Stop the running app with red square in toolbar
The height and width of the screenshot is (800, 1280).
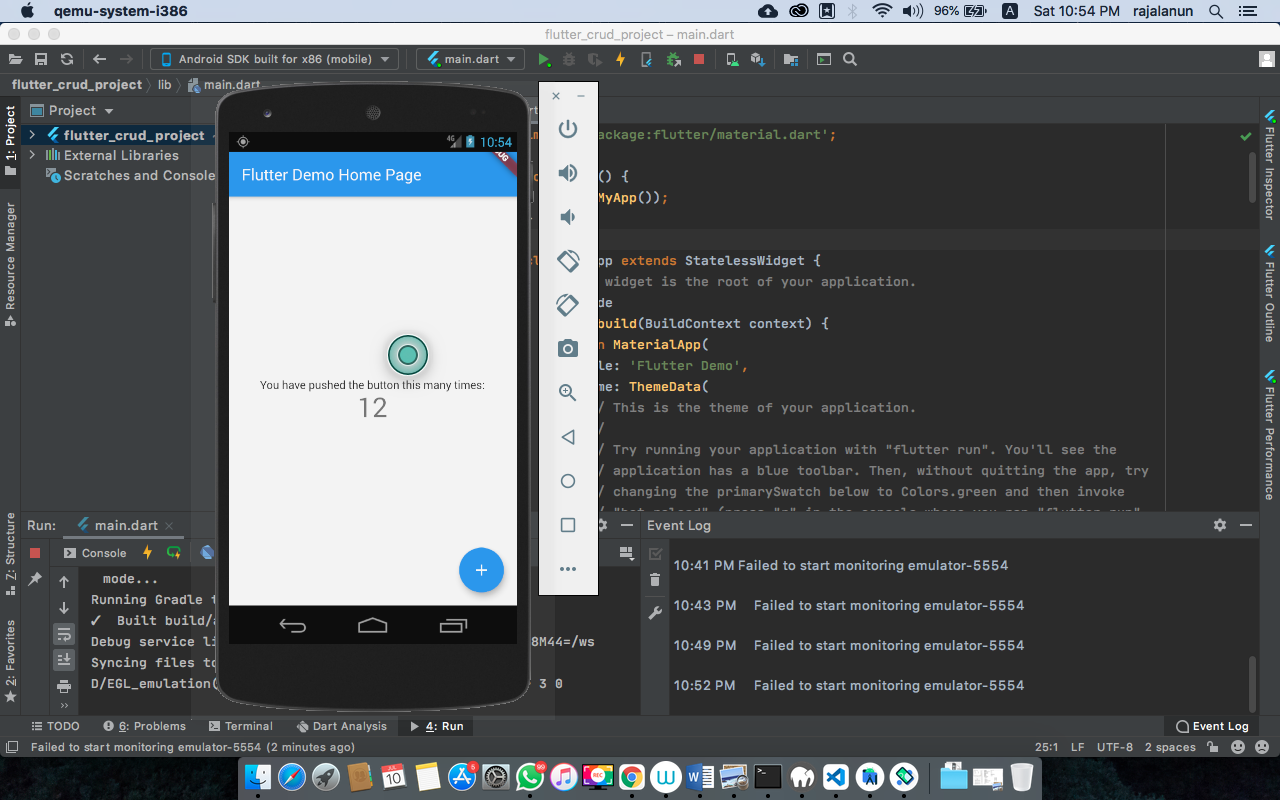(x=699, y=59)
